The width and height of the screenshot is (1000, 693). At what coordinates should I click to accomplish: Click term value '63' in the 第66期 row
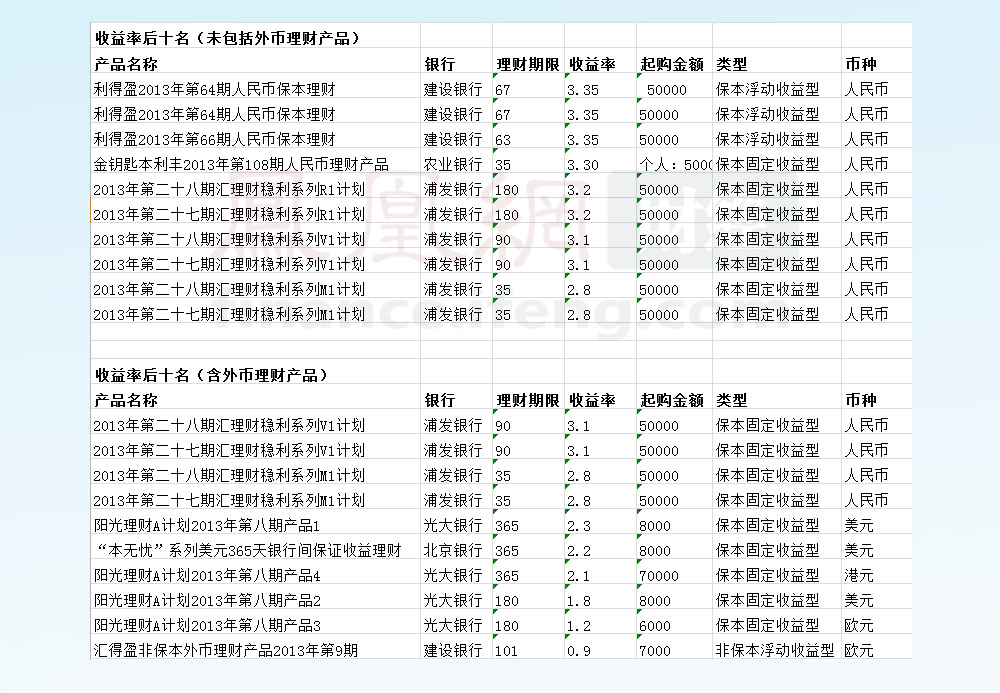[x=503, y=140]
